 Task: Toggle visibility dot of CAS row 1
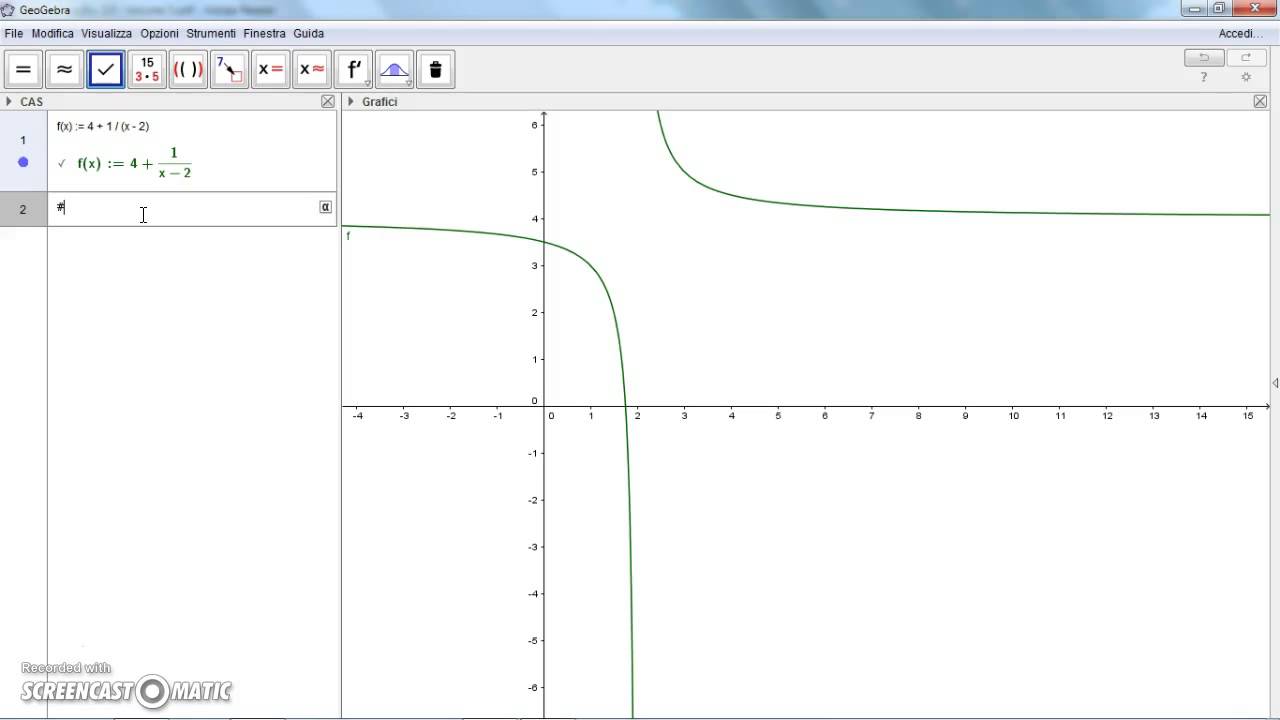(x=23, y=162)
